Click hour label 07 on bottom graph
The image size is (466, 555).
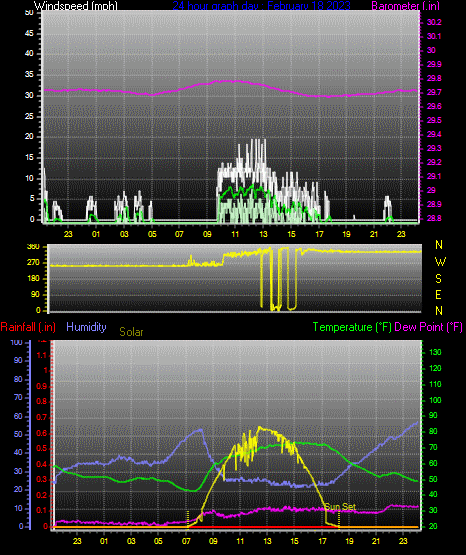tap(186, 541)
